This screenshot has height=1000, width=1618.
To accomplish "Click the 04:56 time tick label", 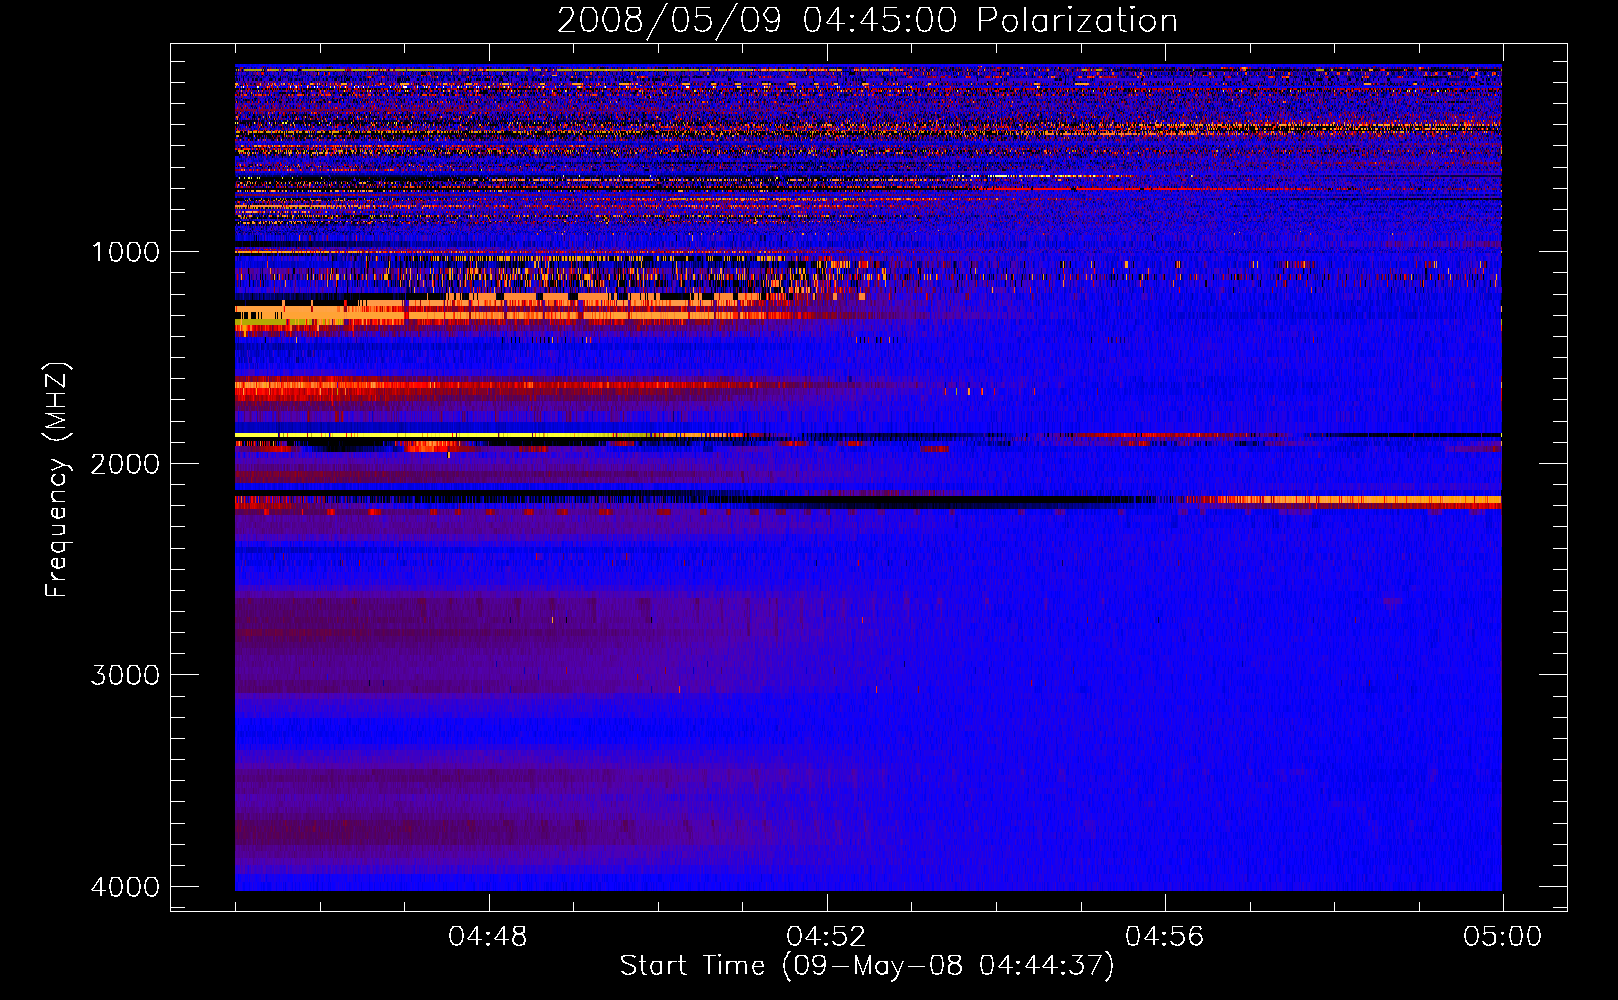I will point(1165,937).
